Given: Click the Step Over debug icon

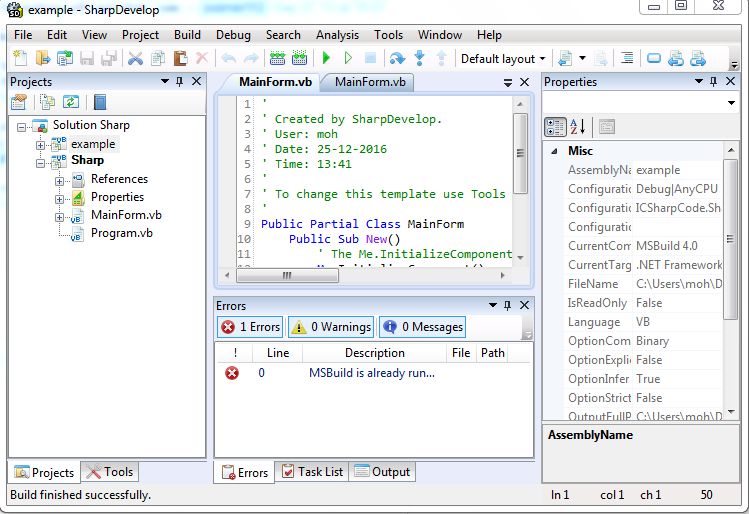Looking at the screenshot, I should tap(397, 58).
